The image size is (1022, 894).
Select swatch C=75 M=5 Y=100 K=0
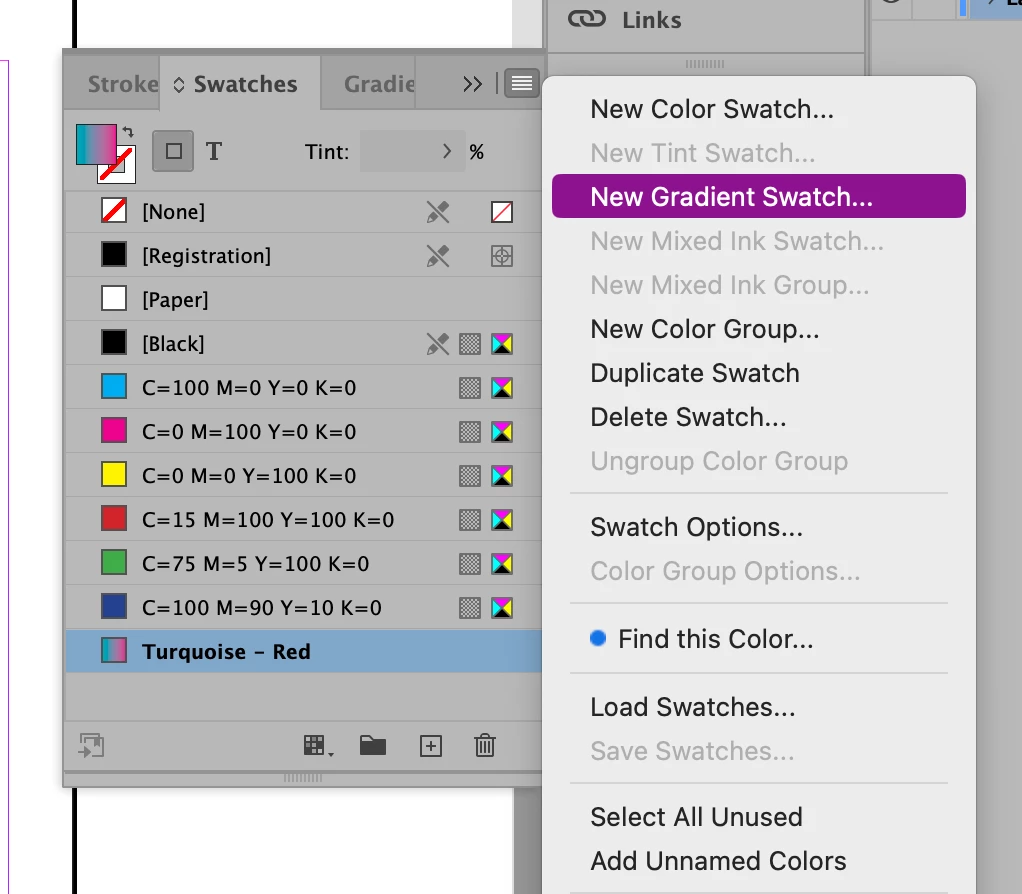point(304,564)
